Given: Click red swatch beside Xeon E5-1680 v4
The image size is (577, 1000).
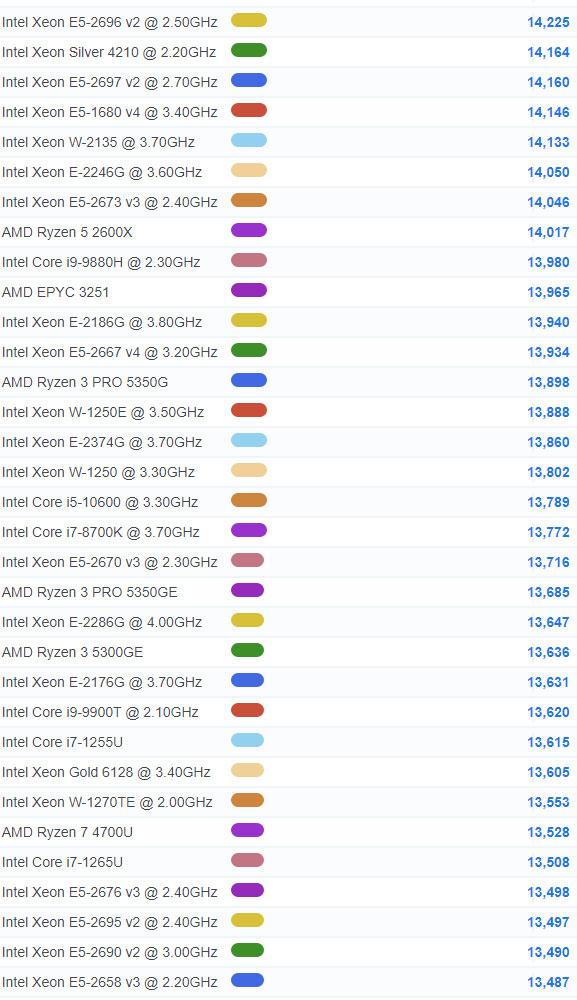Looking at the screenshot, I should [x=249, y=110].
